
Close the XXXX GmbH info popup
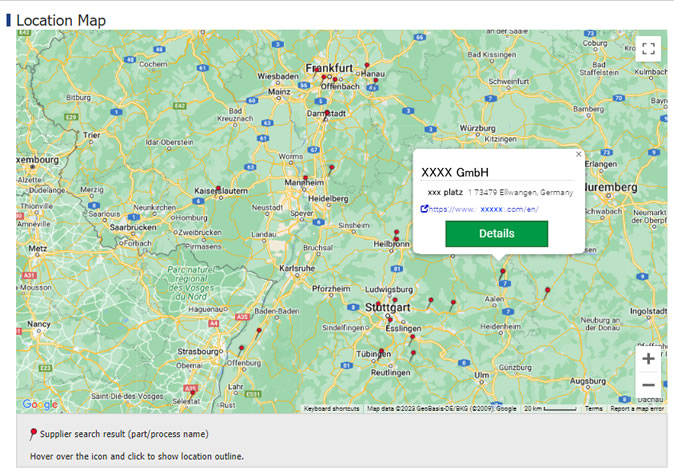[578, 154]
